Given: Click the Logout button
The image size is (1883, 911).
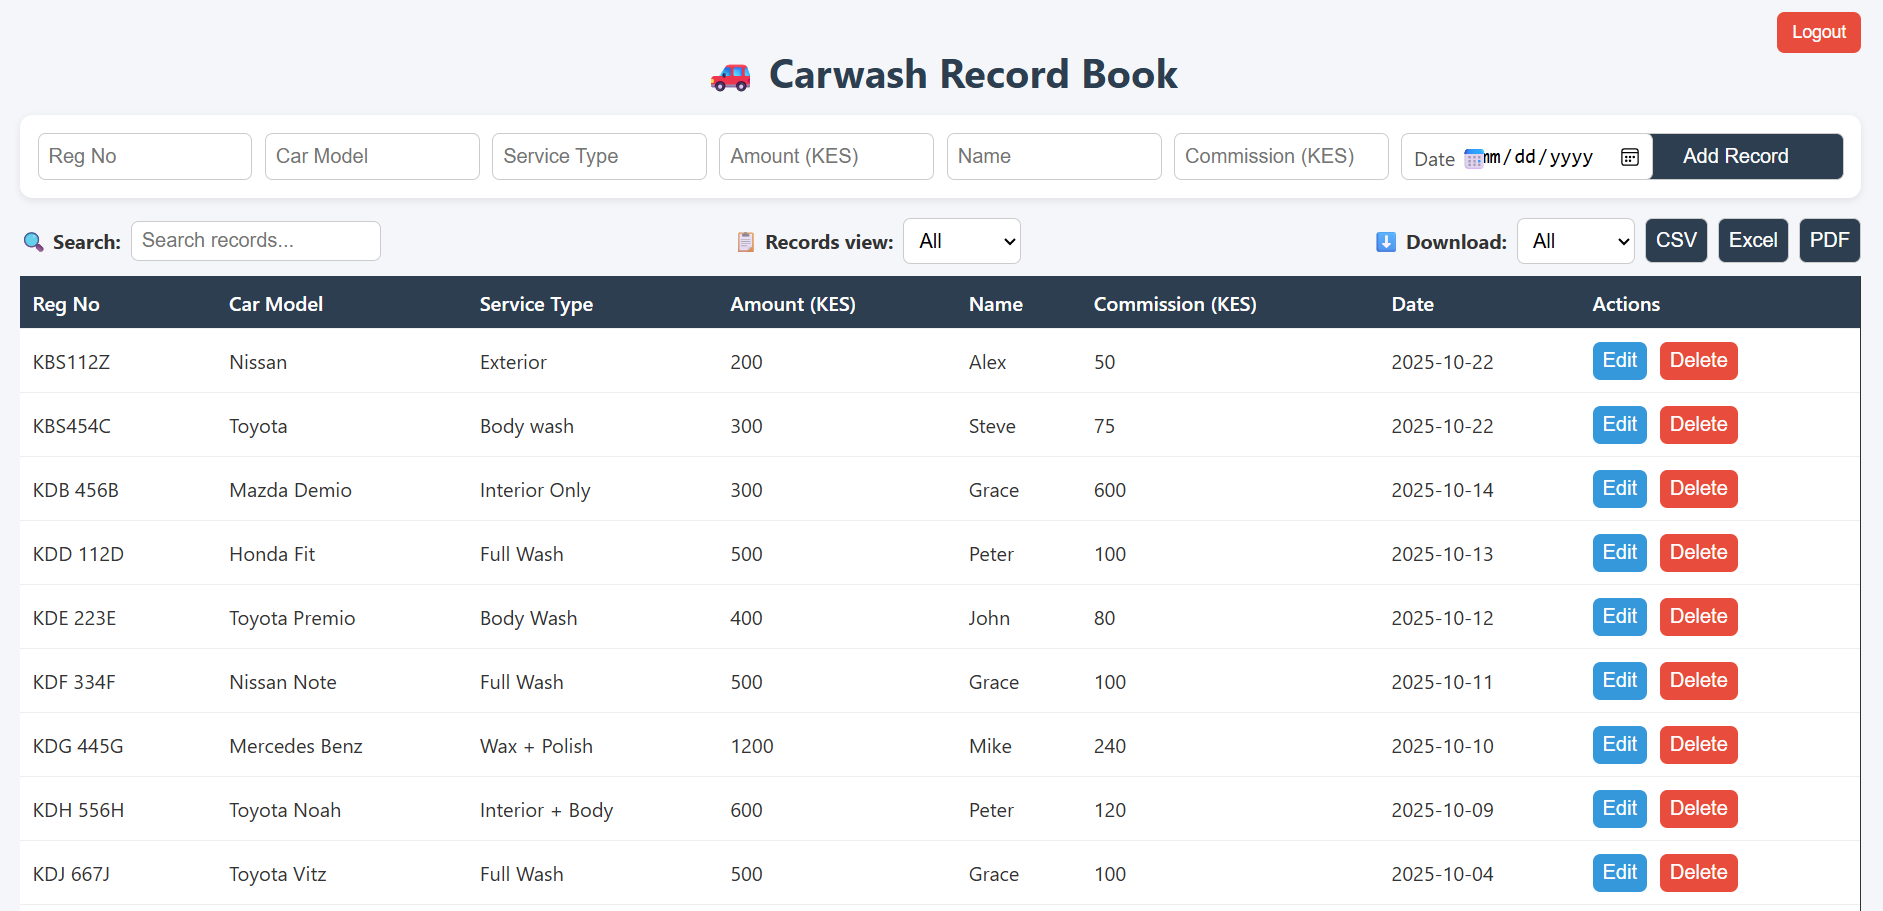Looking at the screenshot, I should tap(1818, 31).
